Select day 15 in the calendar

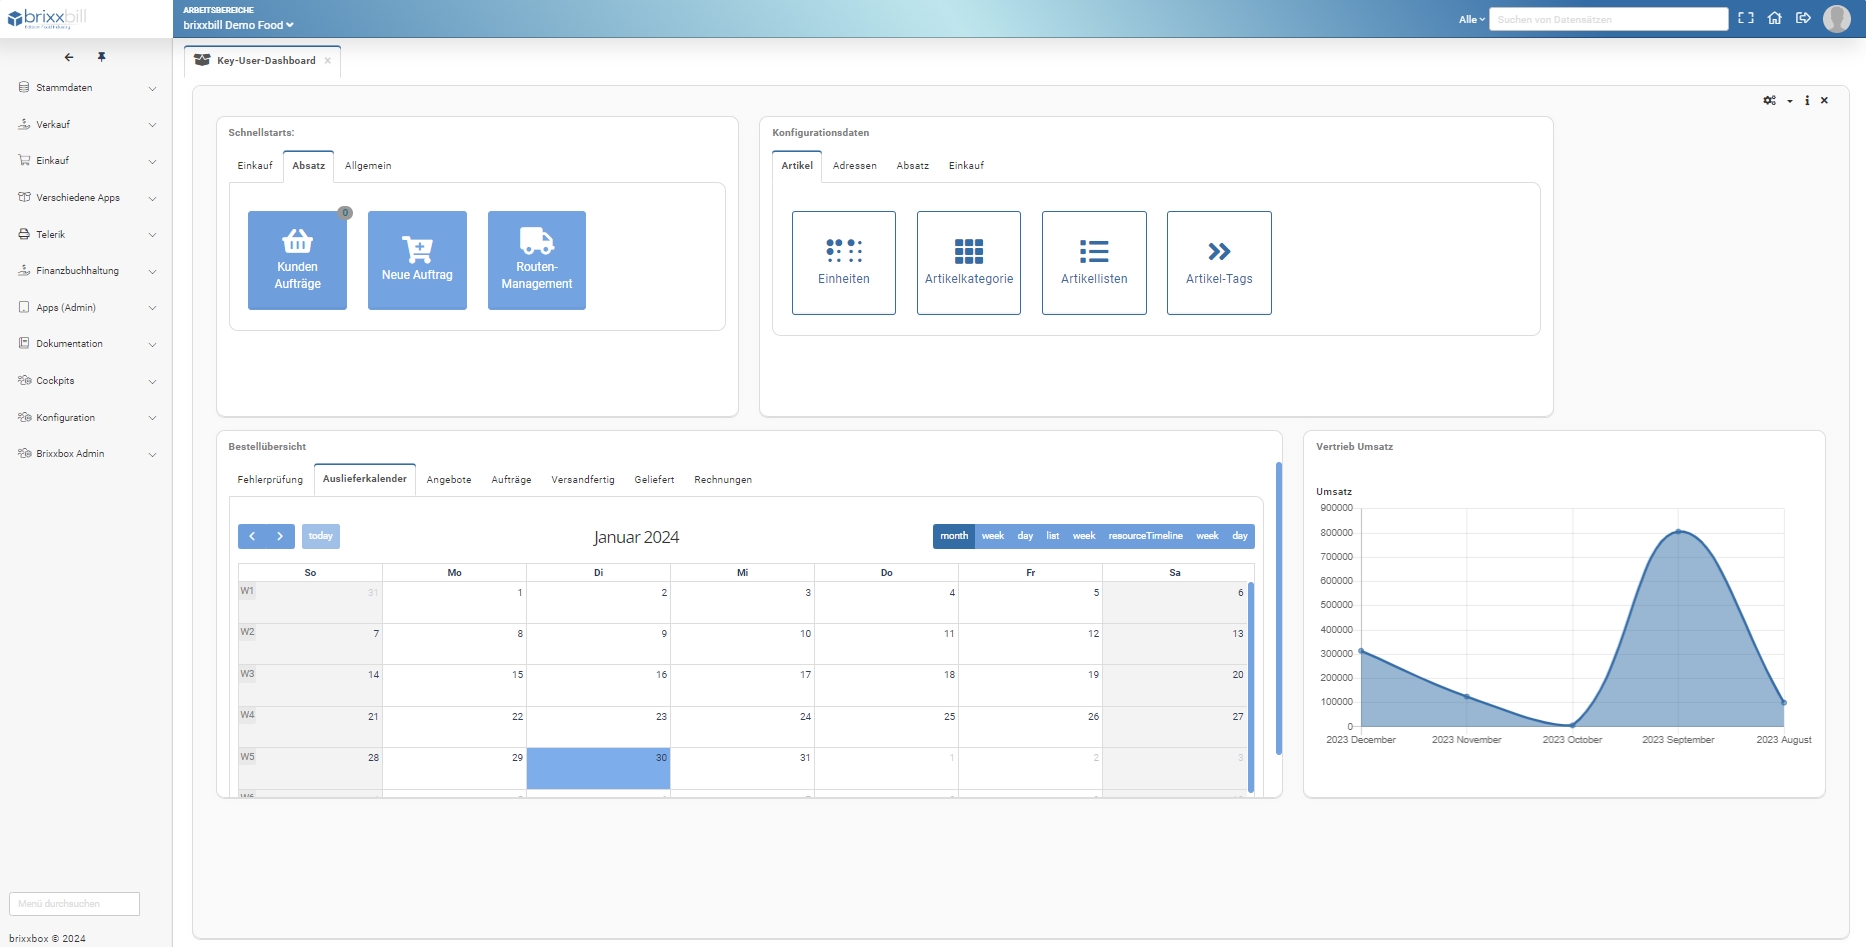(454, 686)
